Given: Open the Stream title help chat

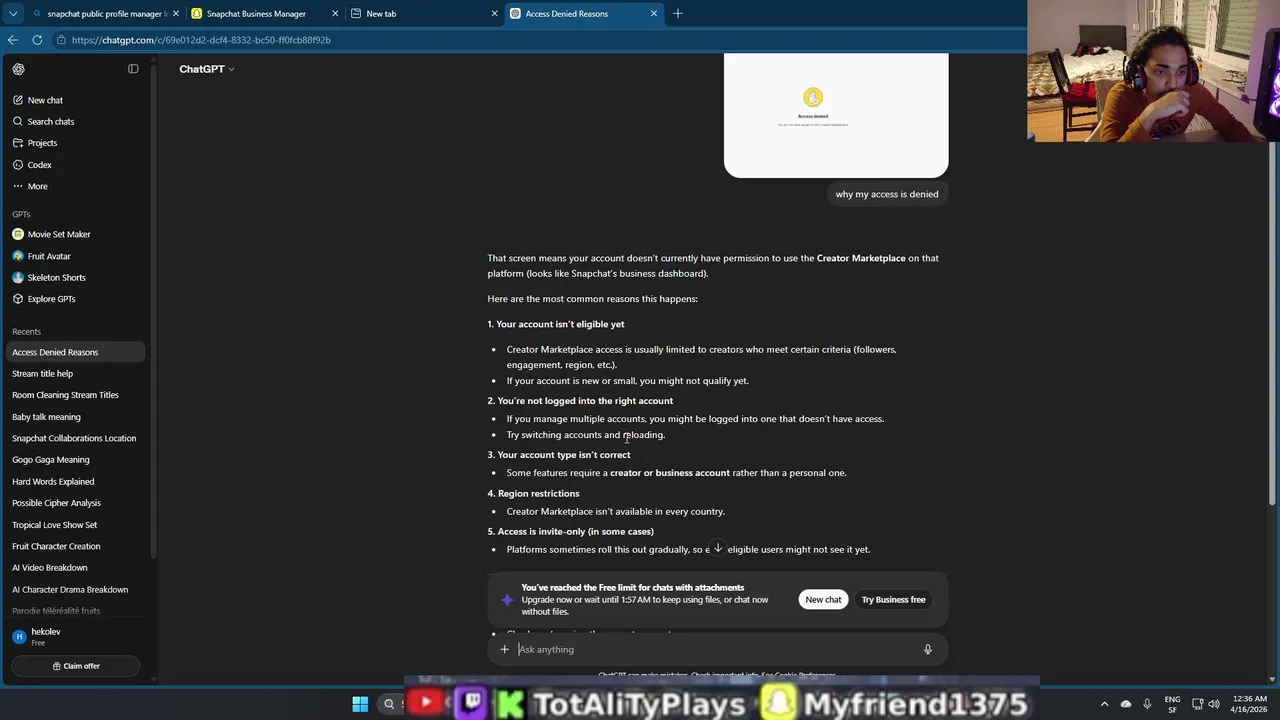Looking at the screenshot, I should [76, 373].
